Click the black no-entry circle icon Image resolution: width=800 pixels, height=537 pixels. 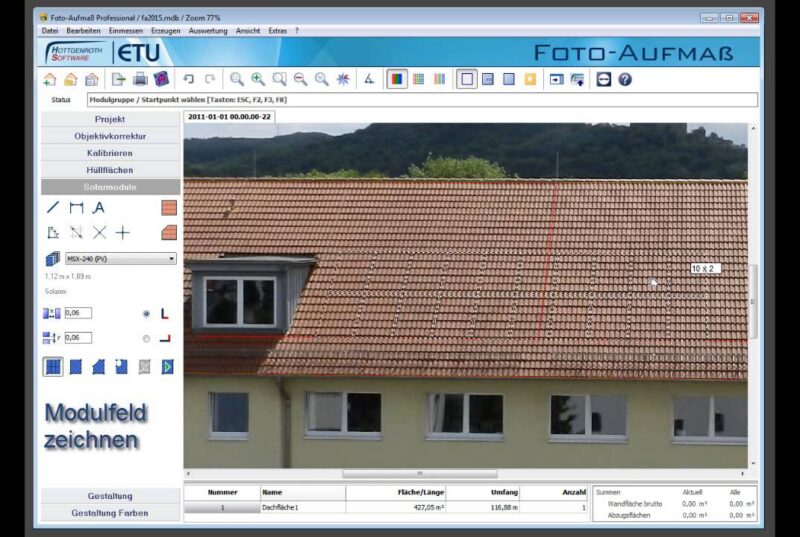(604, 79)
